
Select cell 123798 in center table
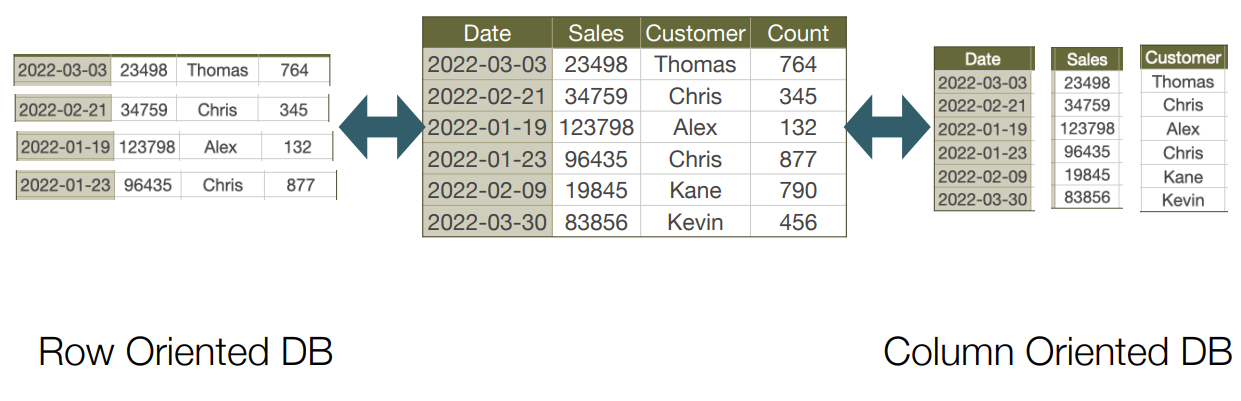coord(597,127)
